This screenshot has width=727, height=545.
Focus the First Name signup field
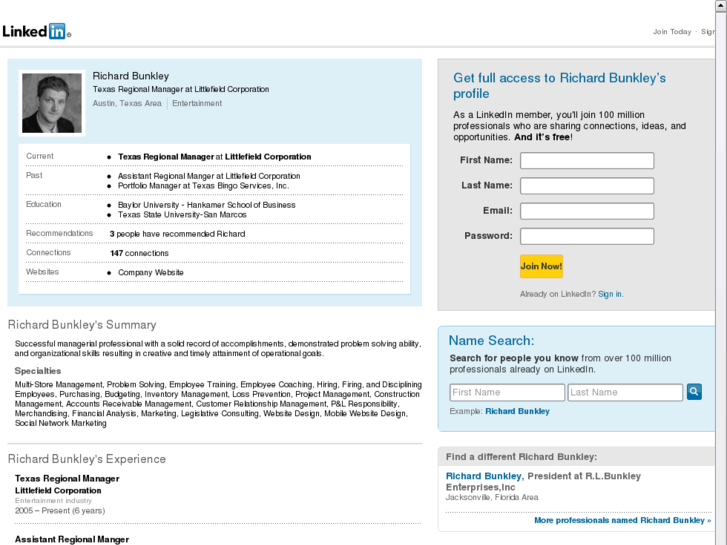pyautogui.click(x=587, y=160)
